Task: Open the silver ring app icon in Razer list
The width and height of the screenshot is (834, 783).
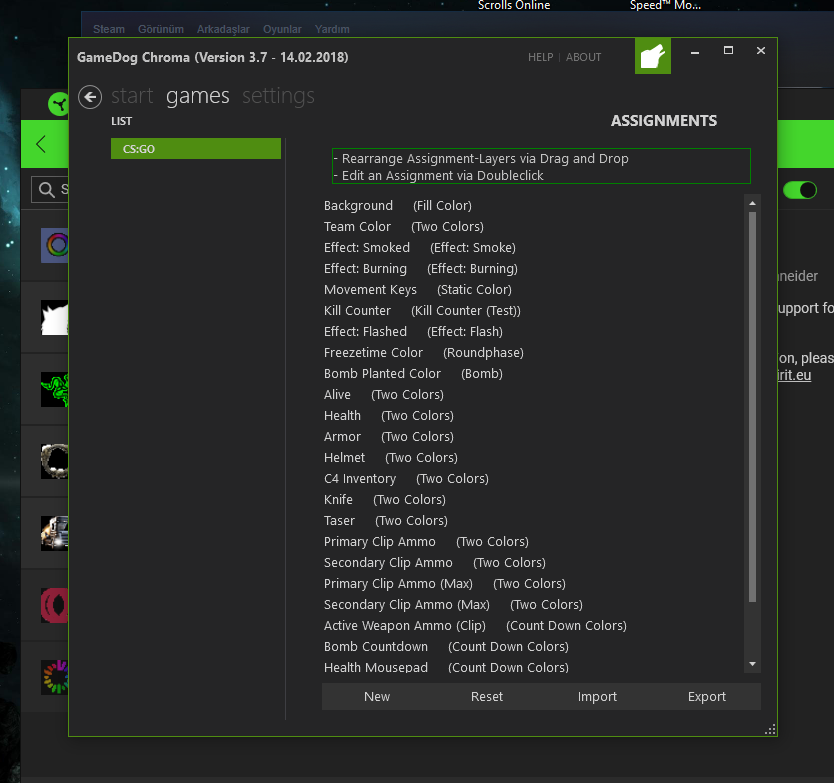Action: (x=55, y=461)
